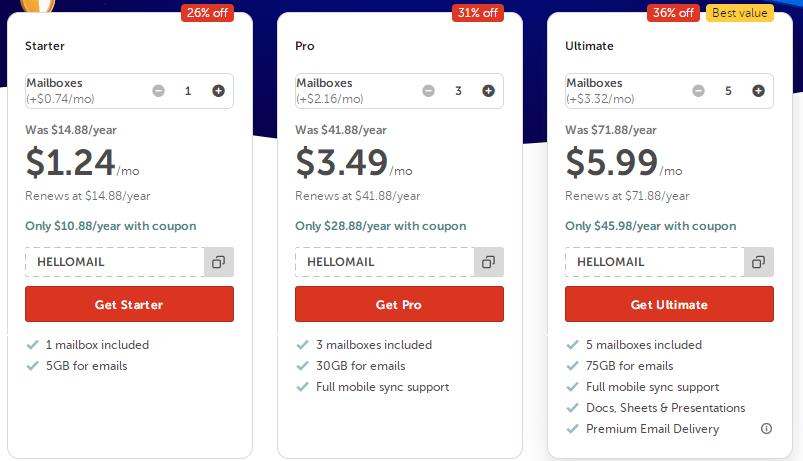Click the Ultimate mailbox quantity number
This screenshot has width=803, height=461.
(x=728, y=91)
